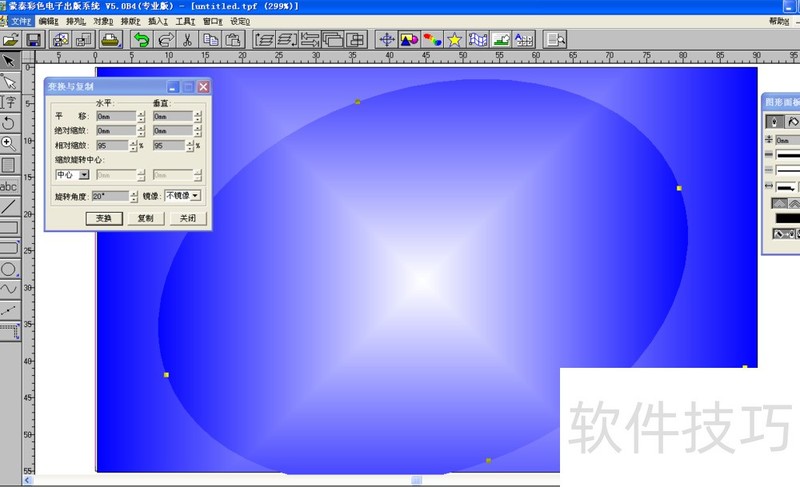Screen dimensions: 800x487
Task: Select the node edit arrow tool
Action: pyautogui.click(x=9, y=82)
